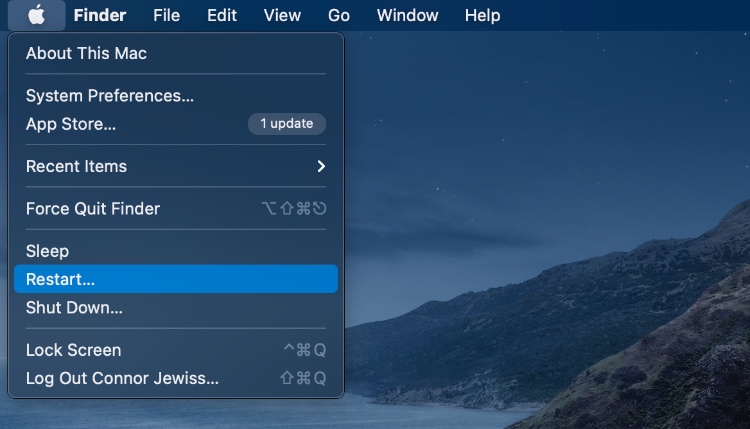Choose Force Quit Finder

(176, 209)
